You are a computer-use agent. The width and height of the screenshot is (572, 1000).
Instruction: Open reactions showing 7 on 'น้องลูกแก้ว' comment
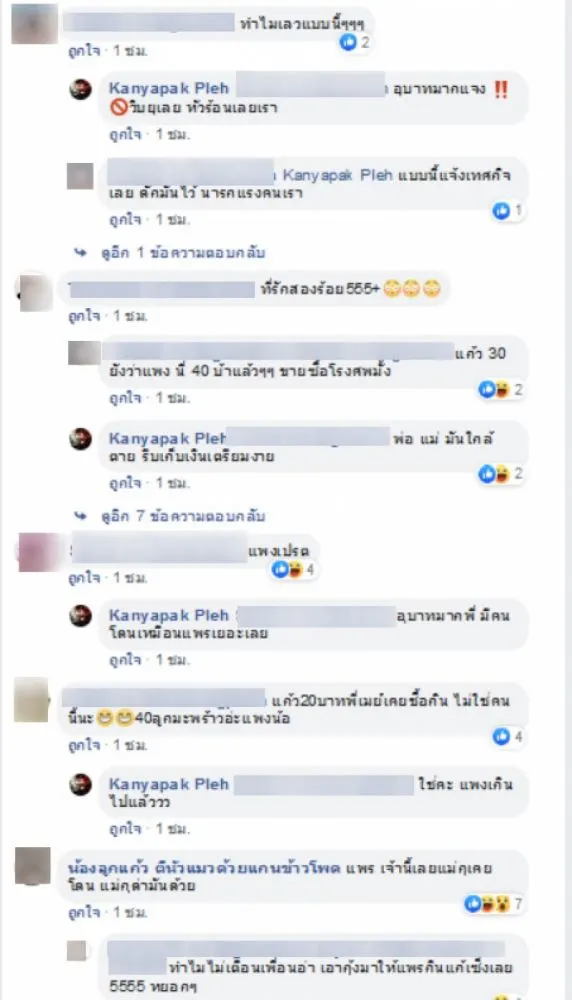point(494,904)
